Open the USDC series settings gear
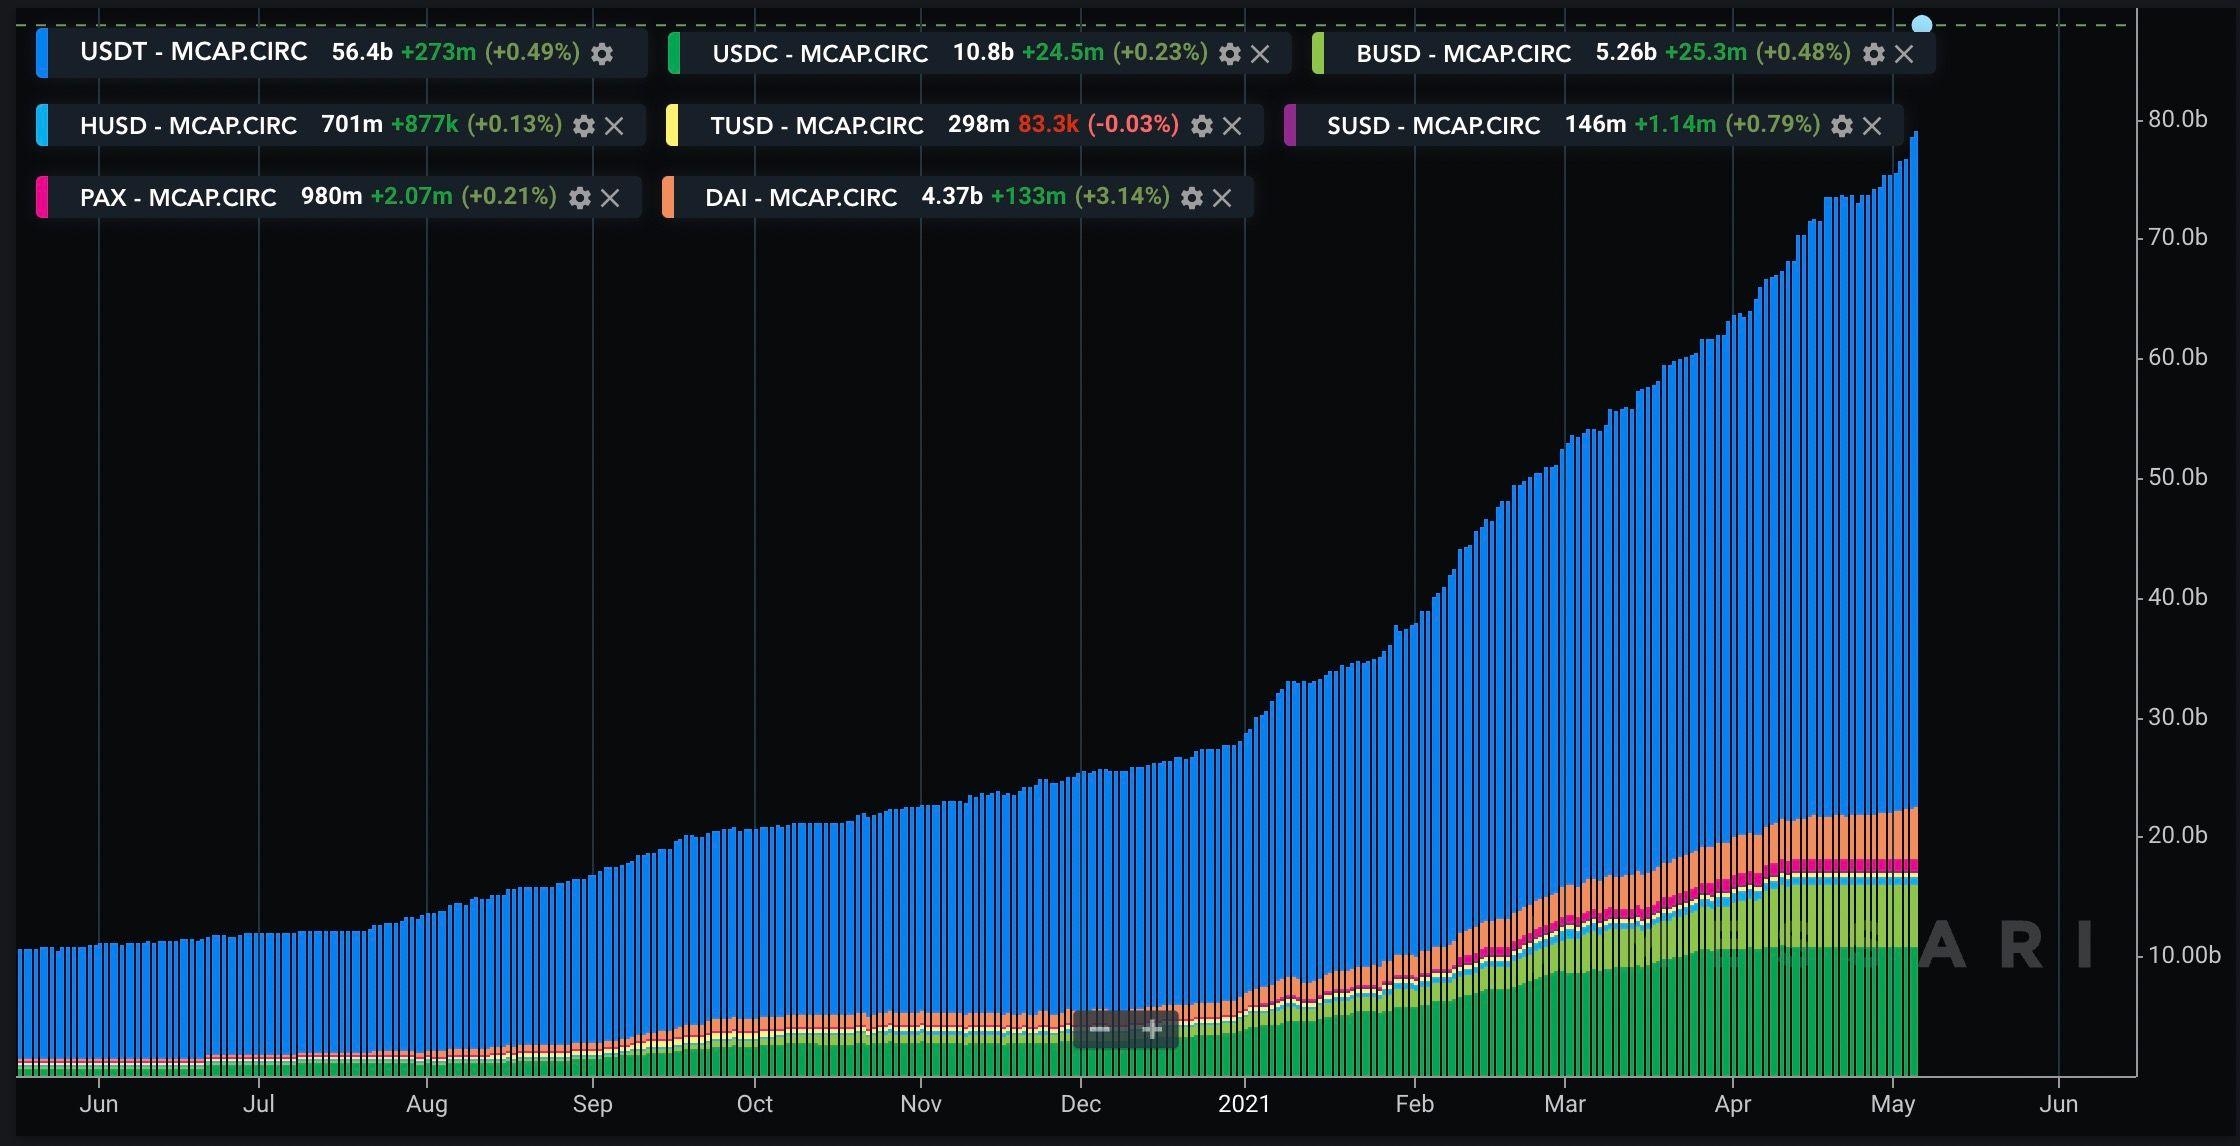Screen dimensions: 2240x1146 click(x=1230, y=53)
